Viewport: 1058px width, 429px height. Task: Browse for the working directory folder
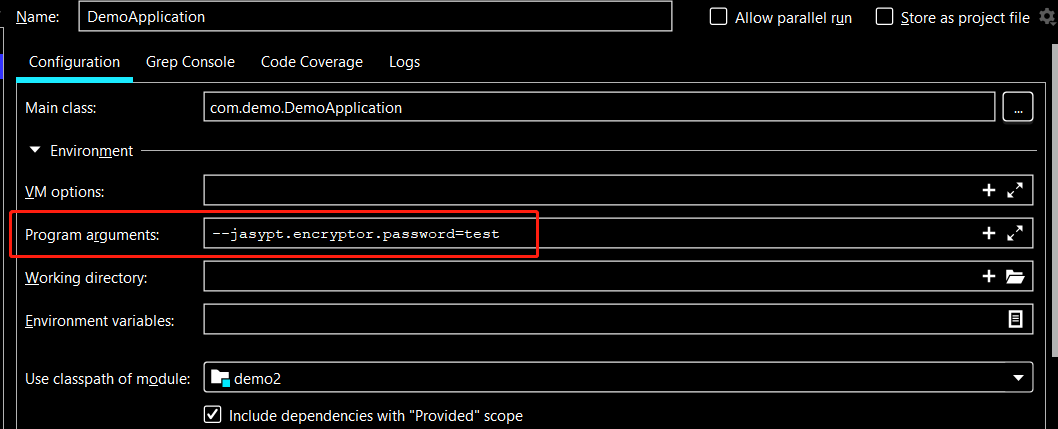click(1015, 277)
